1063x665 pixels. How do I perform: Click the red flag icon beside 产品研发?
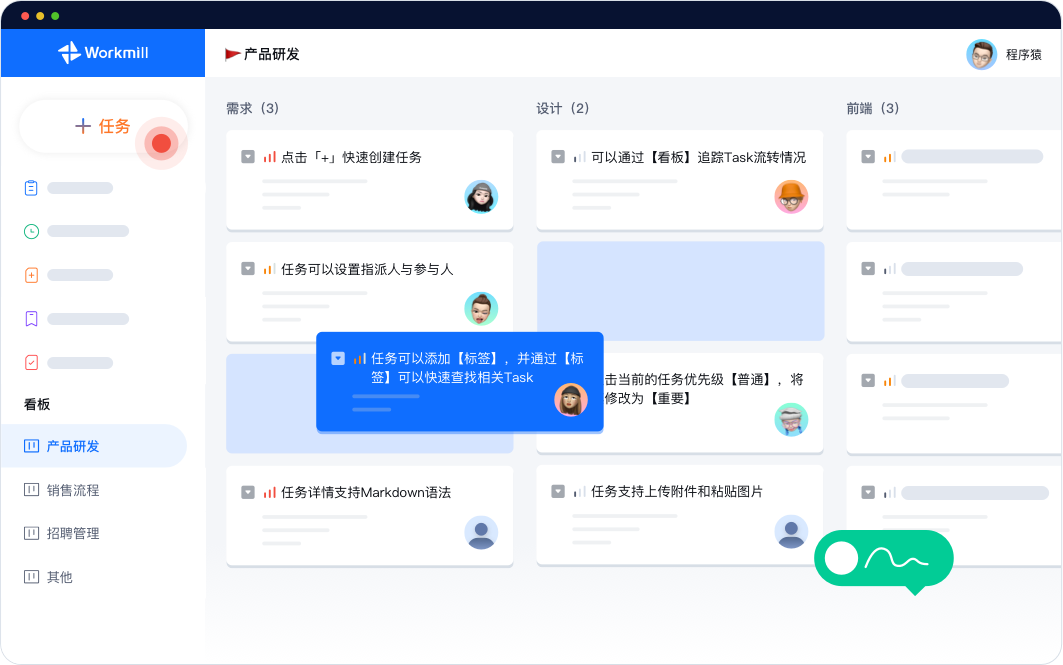click(x=232, y=54)
